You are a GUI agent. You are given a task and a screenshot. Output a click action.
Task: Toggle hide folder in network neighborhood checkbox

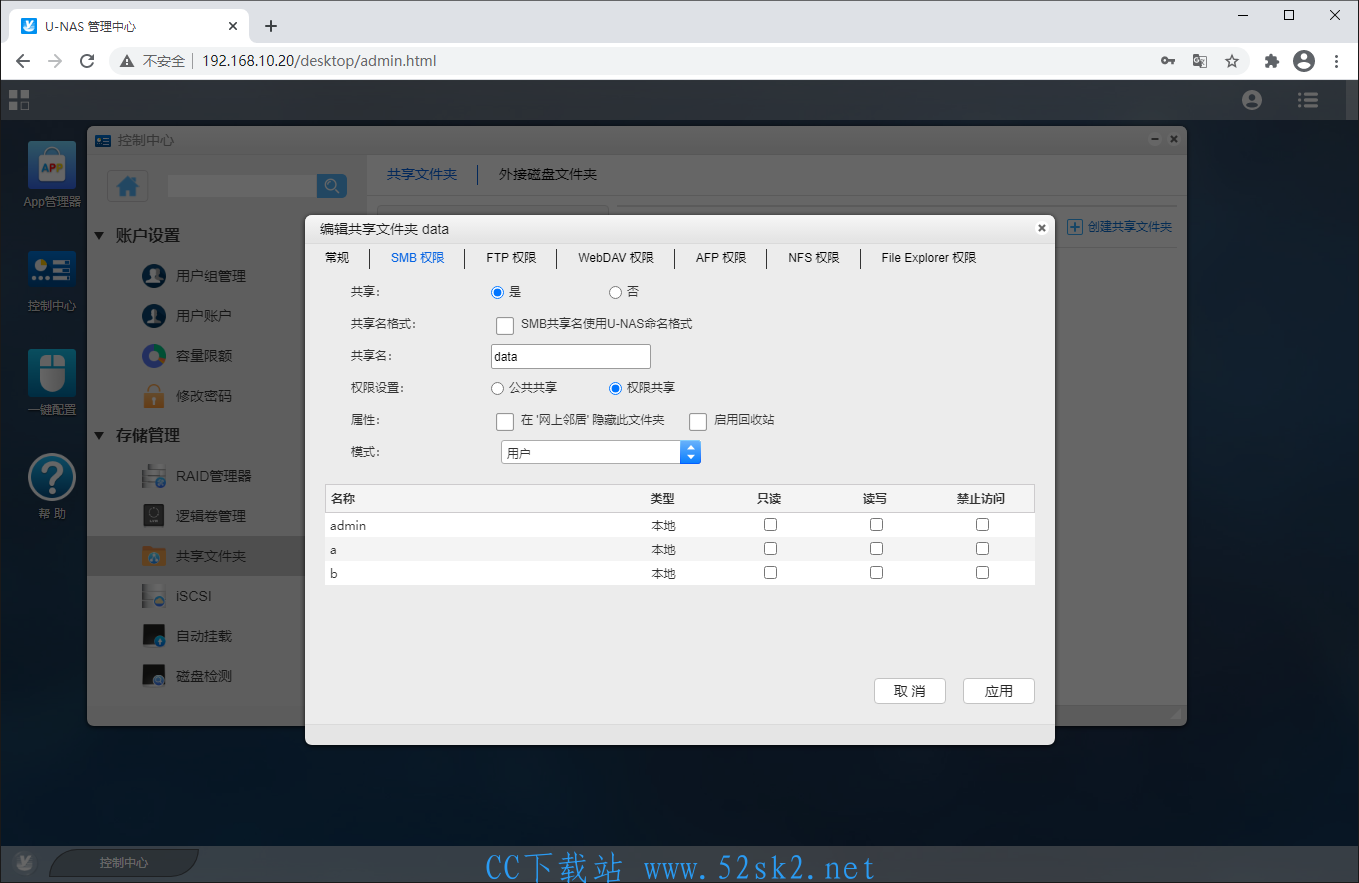coord(505,421)
